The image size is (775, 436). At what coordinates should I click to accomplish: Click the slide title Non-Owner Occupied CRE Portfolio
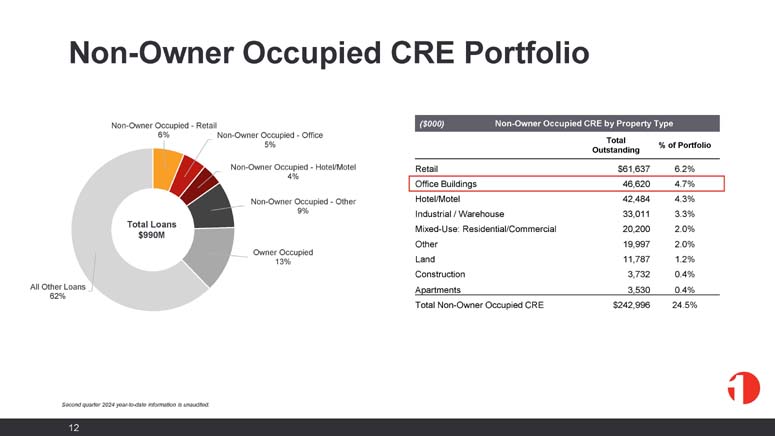[329, 52]
